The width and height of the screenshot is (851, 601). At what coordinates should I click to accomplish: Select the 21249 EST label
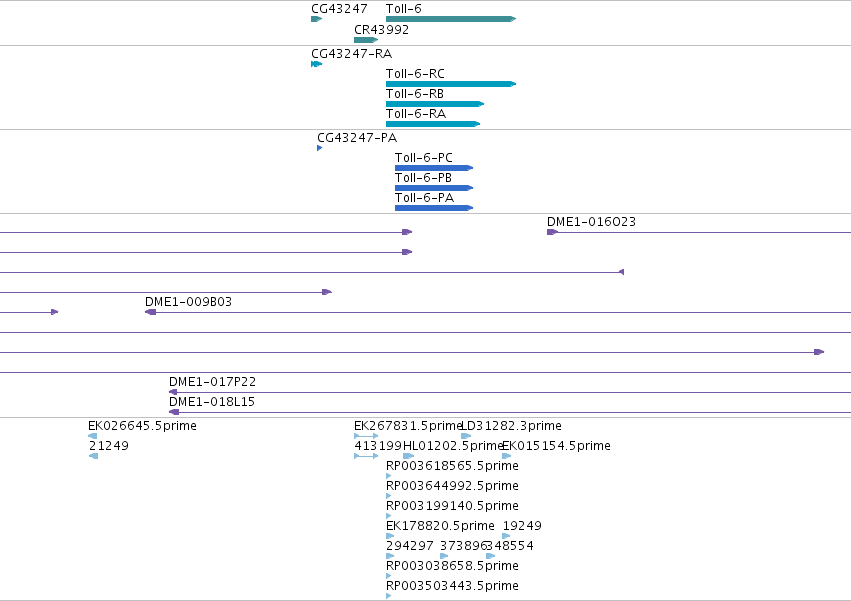coord(109,446)
